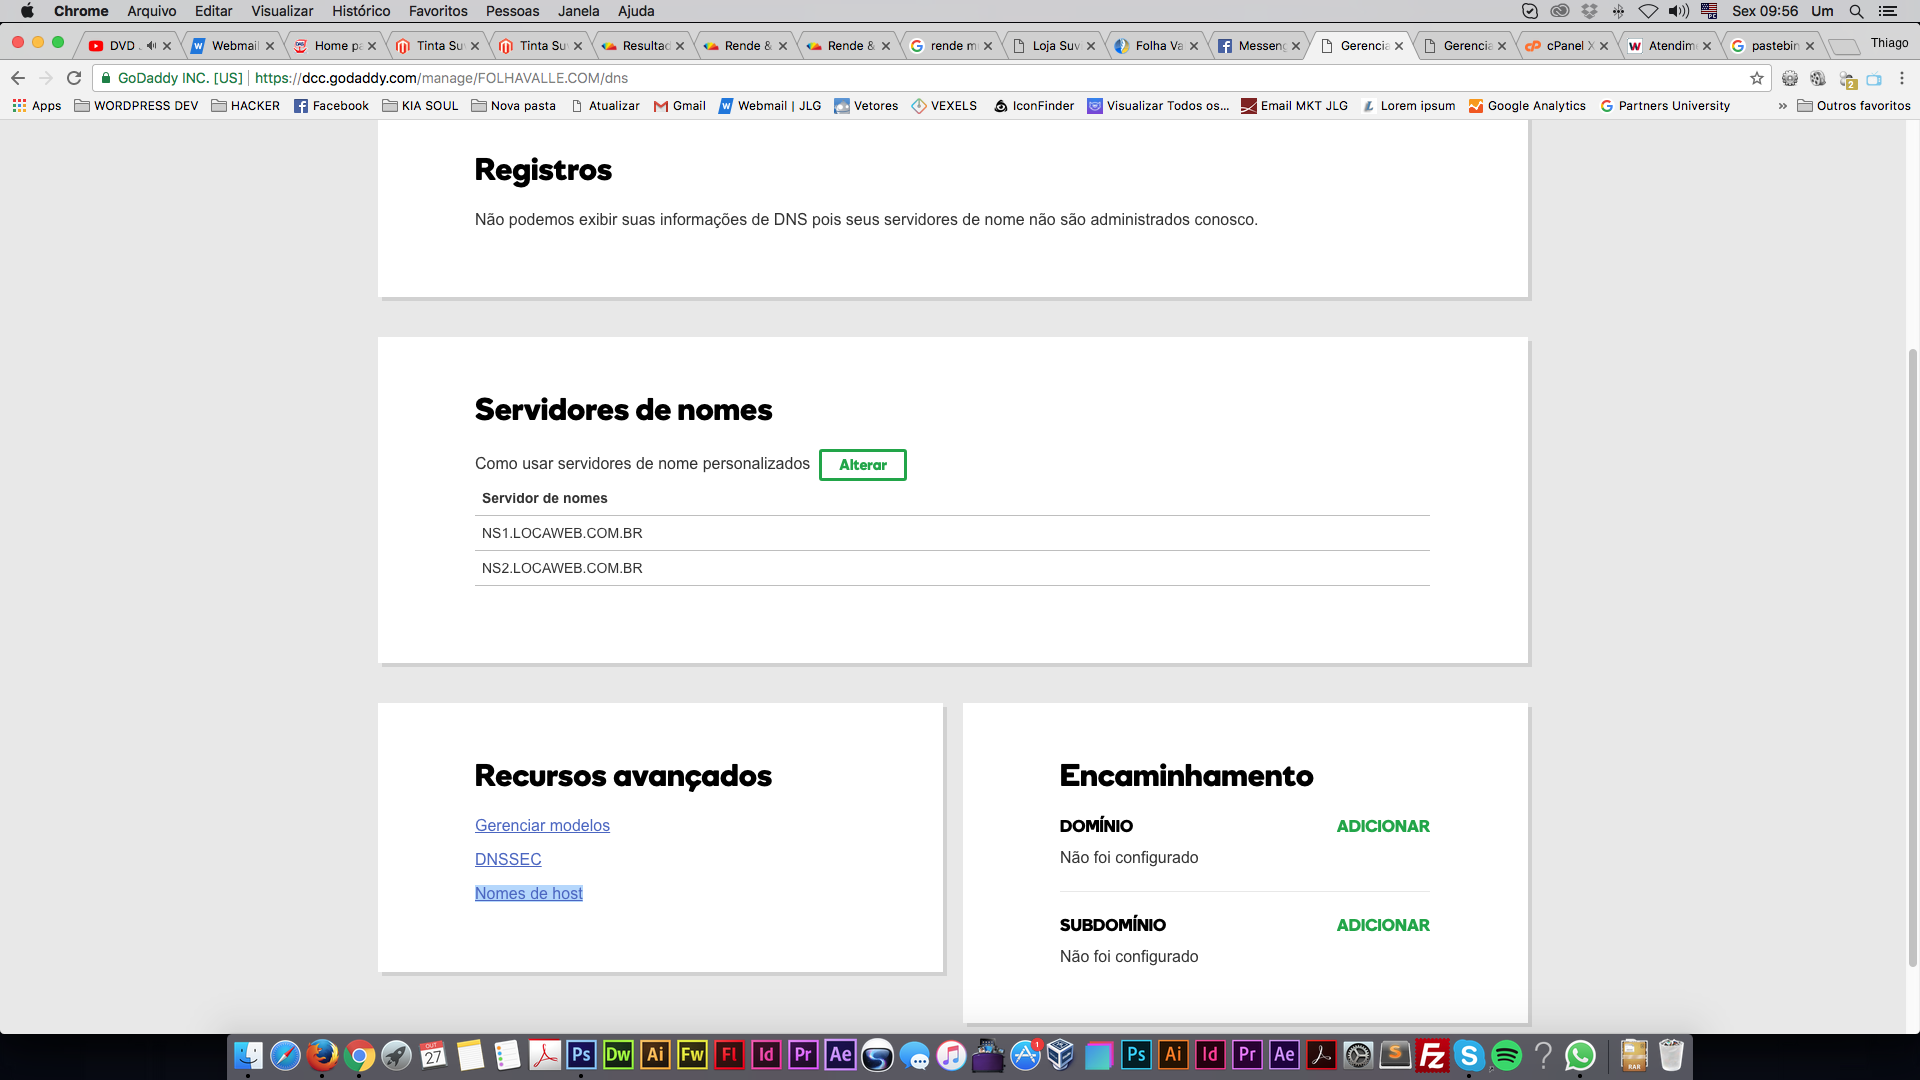Launch VirtualBox from the dock

pos(1062,1055)
